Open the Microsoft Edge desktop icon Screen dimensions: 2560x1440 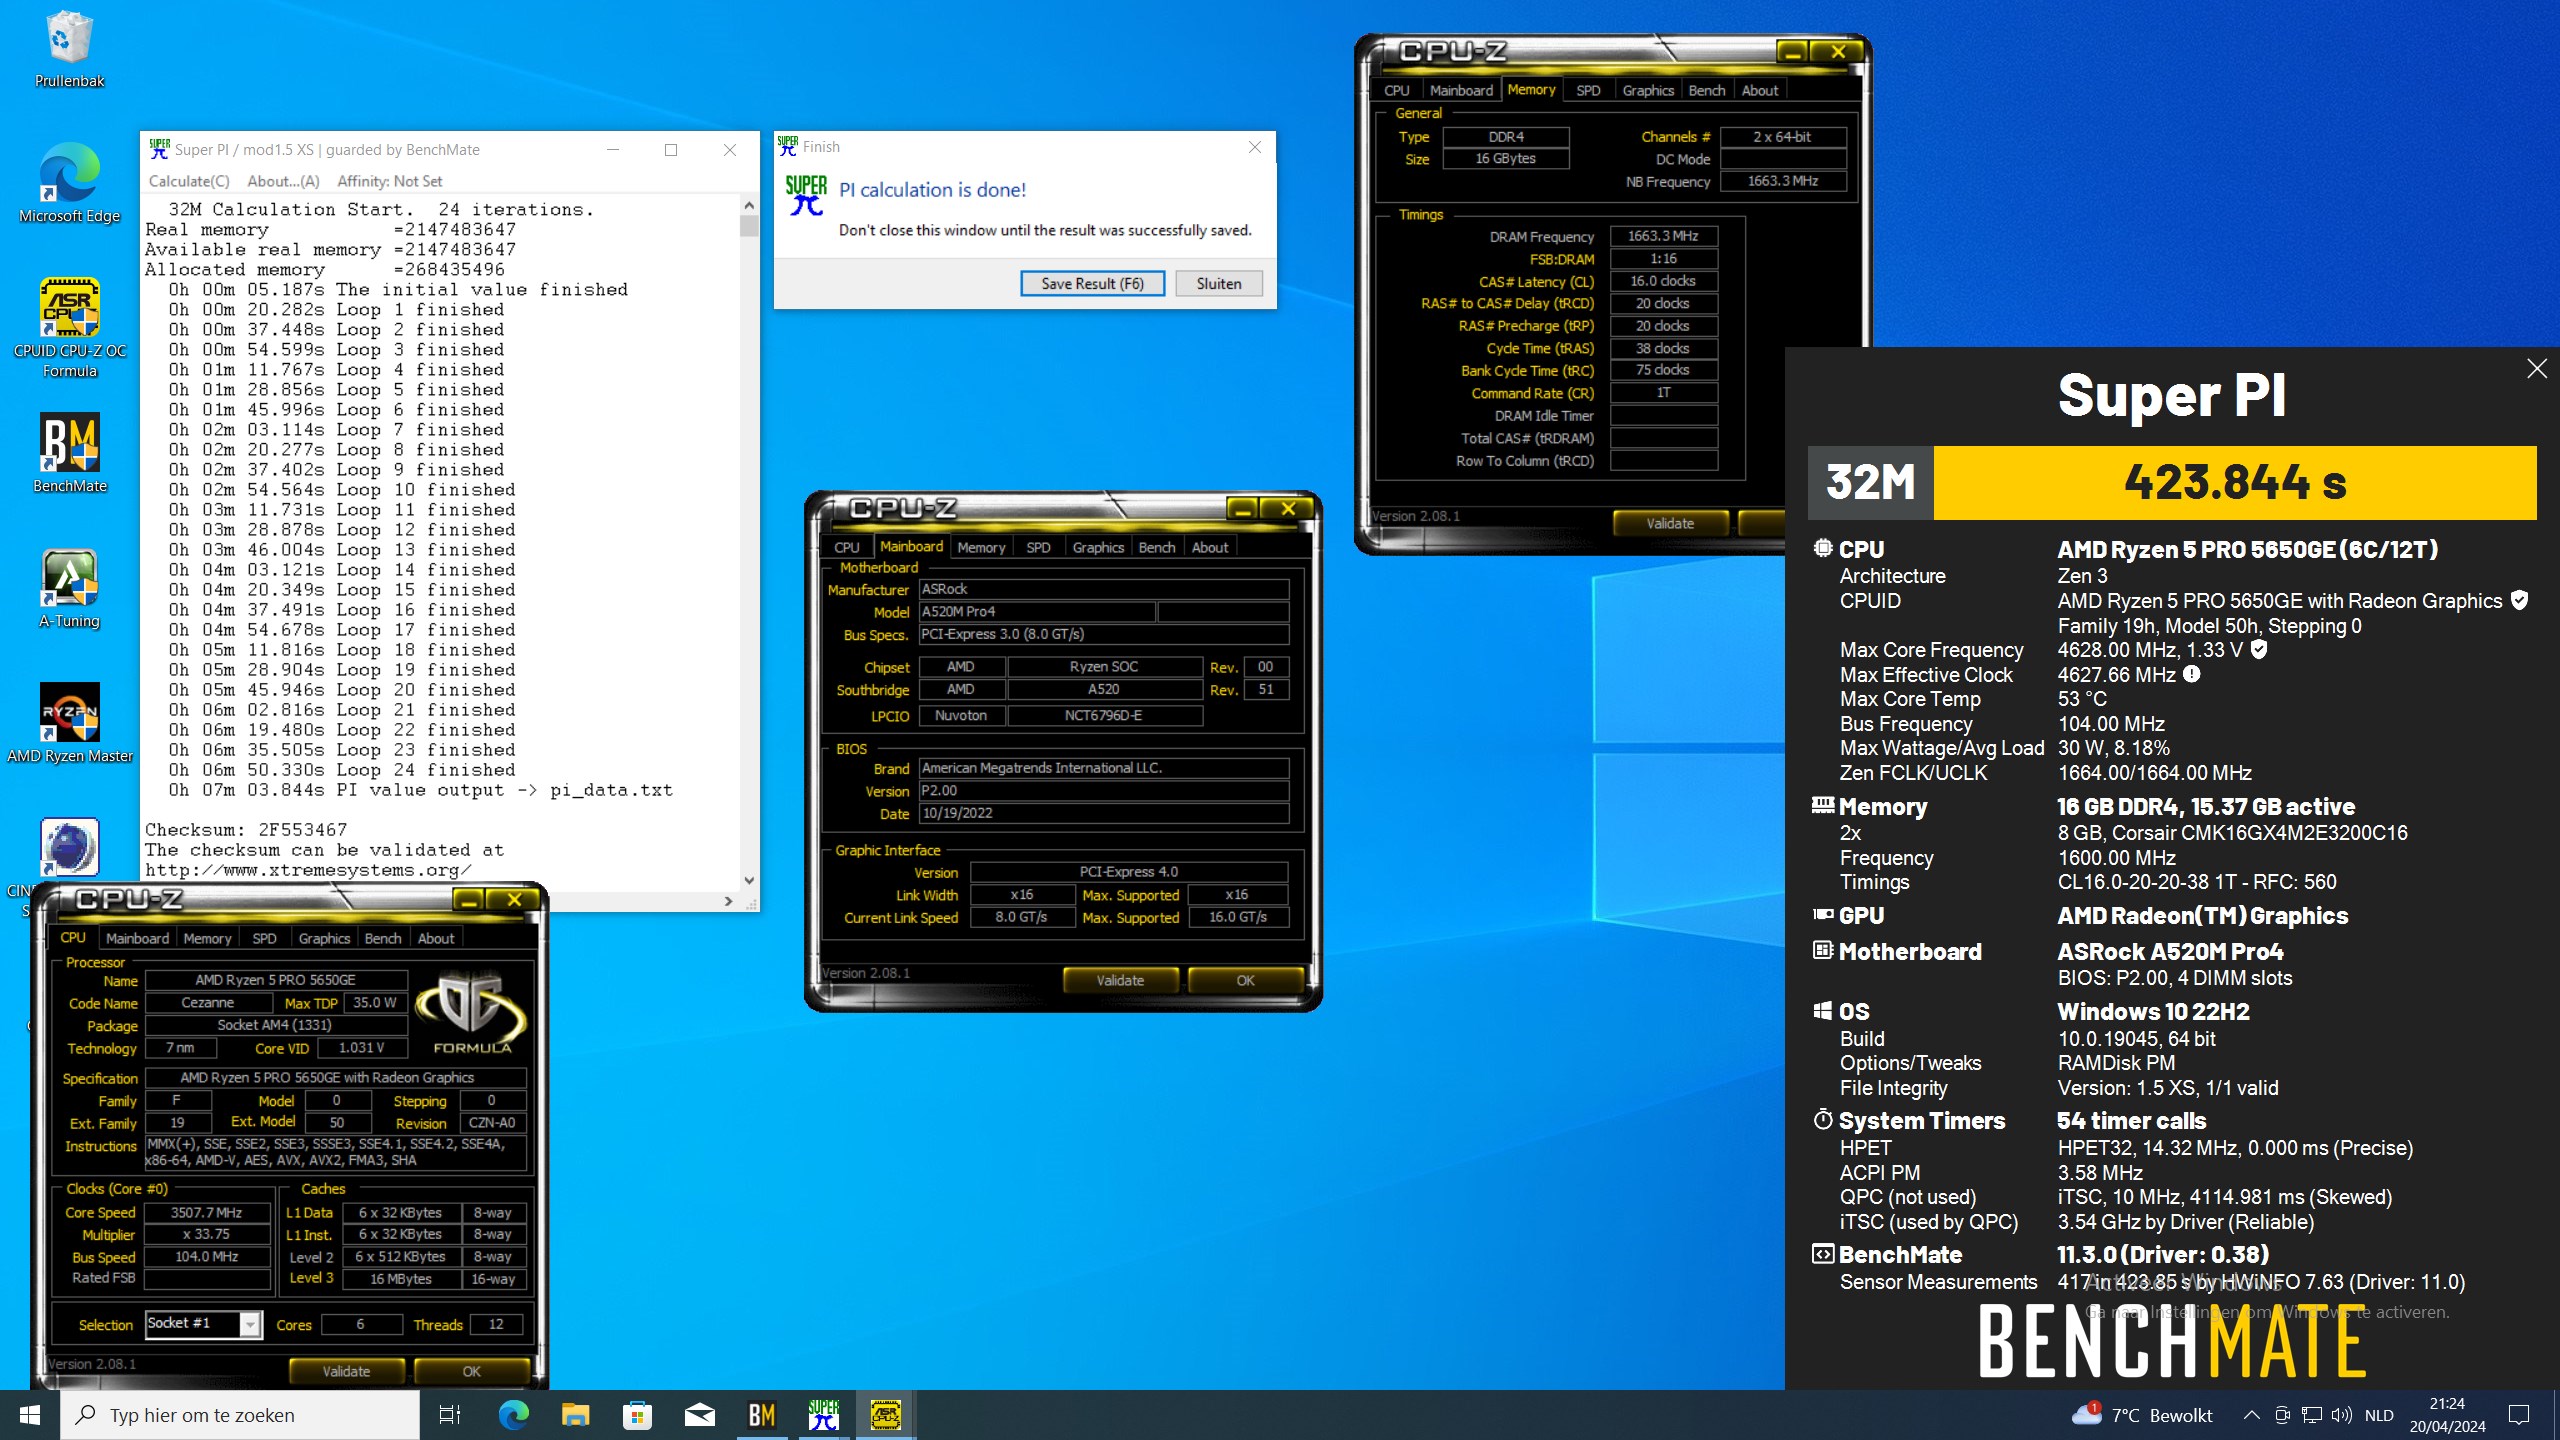tap(69, 183)
